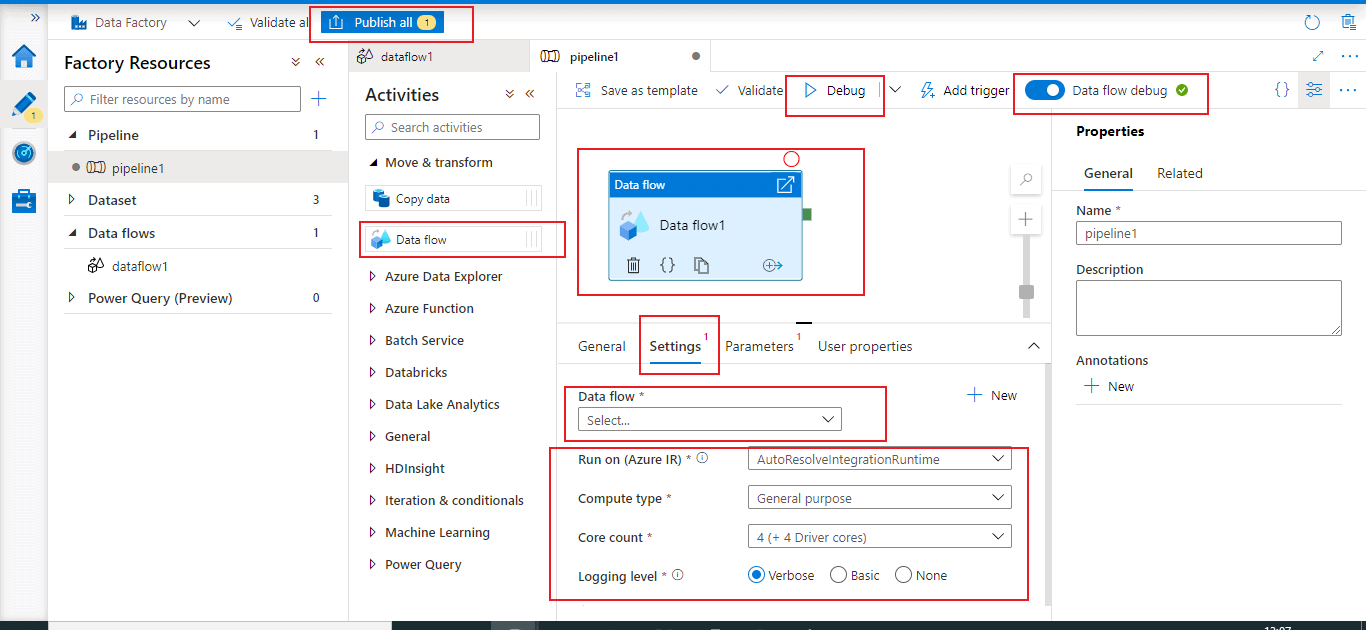Click the Debug button
Image resolution: width=1366 pixels, height=630 pixels.
point(835,90)
